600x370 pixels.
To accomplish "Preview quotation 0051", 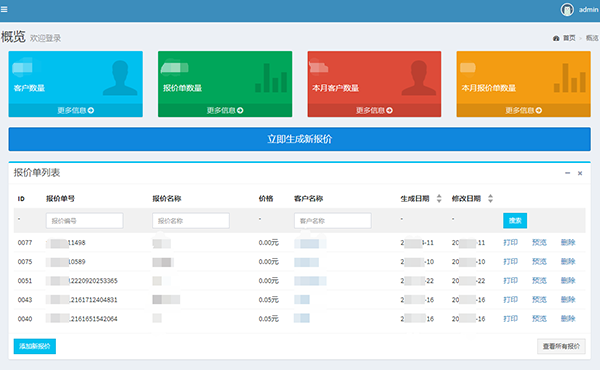I will pos(539,281).
